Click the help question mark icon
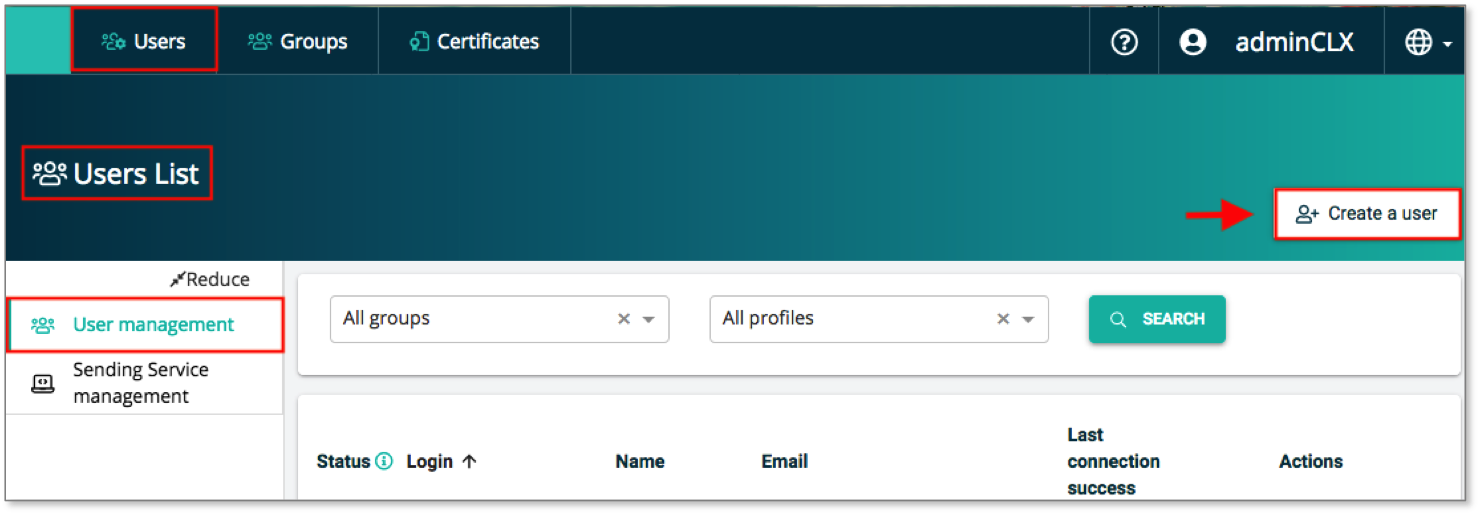The height and width of the screenshot is (515, 1479). tap(1124, 42)
